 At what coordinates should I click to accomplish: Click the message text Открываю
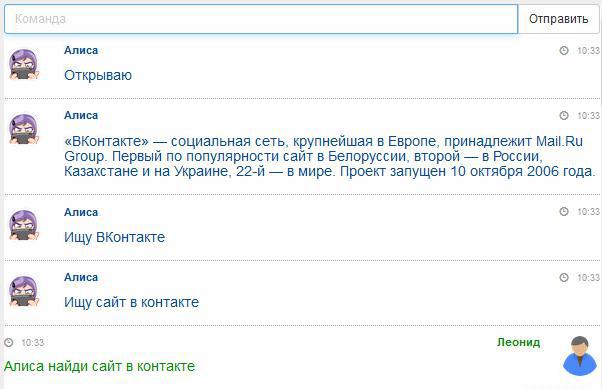coord(98,75)
